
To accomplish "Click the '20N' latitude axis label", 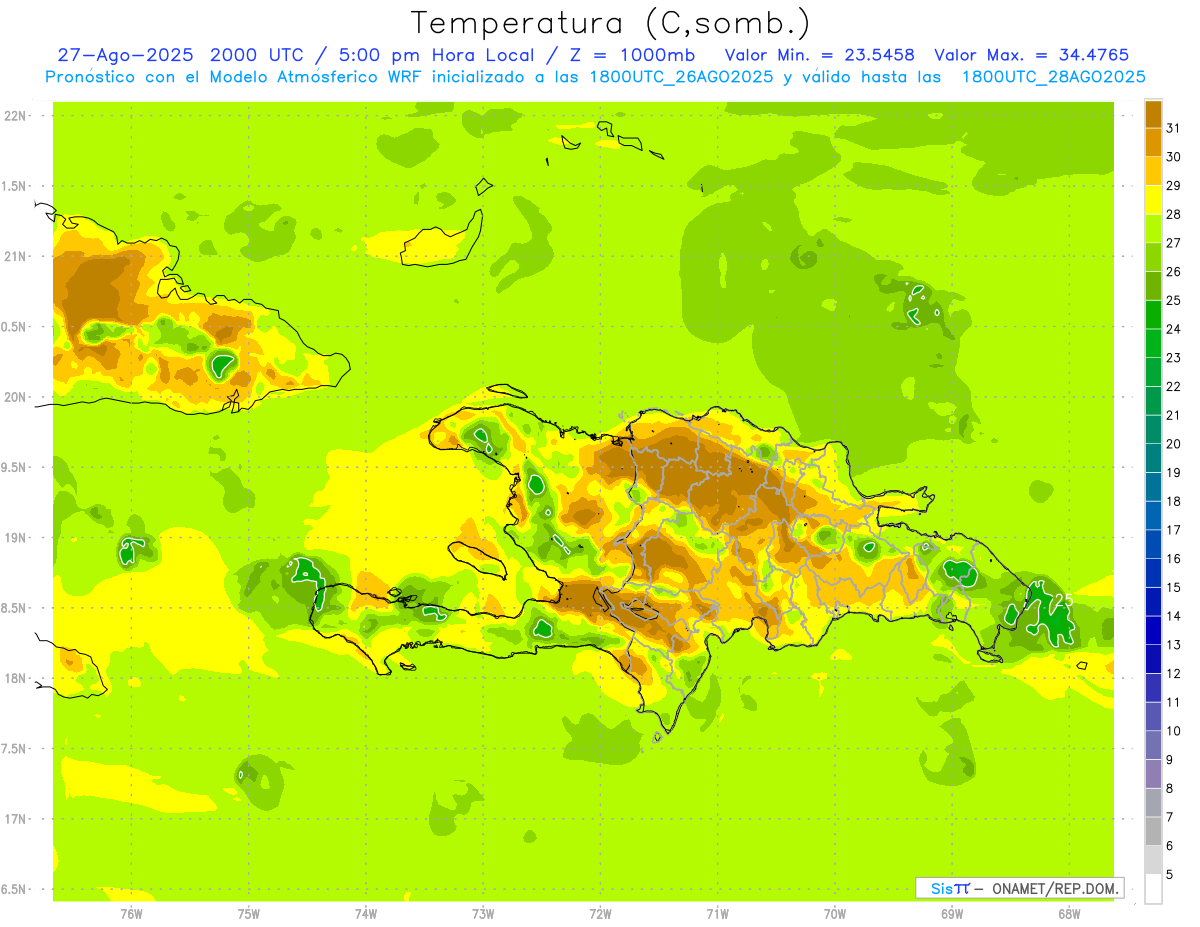I will [17, 397].
